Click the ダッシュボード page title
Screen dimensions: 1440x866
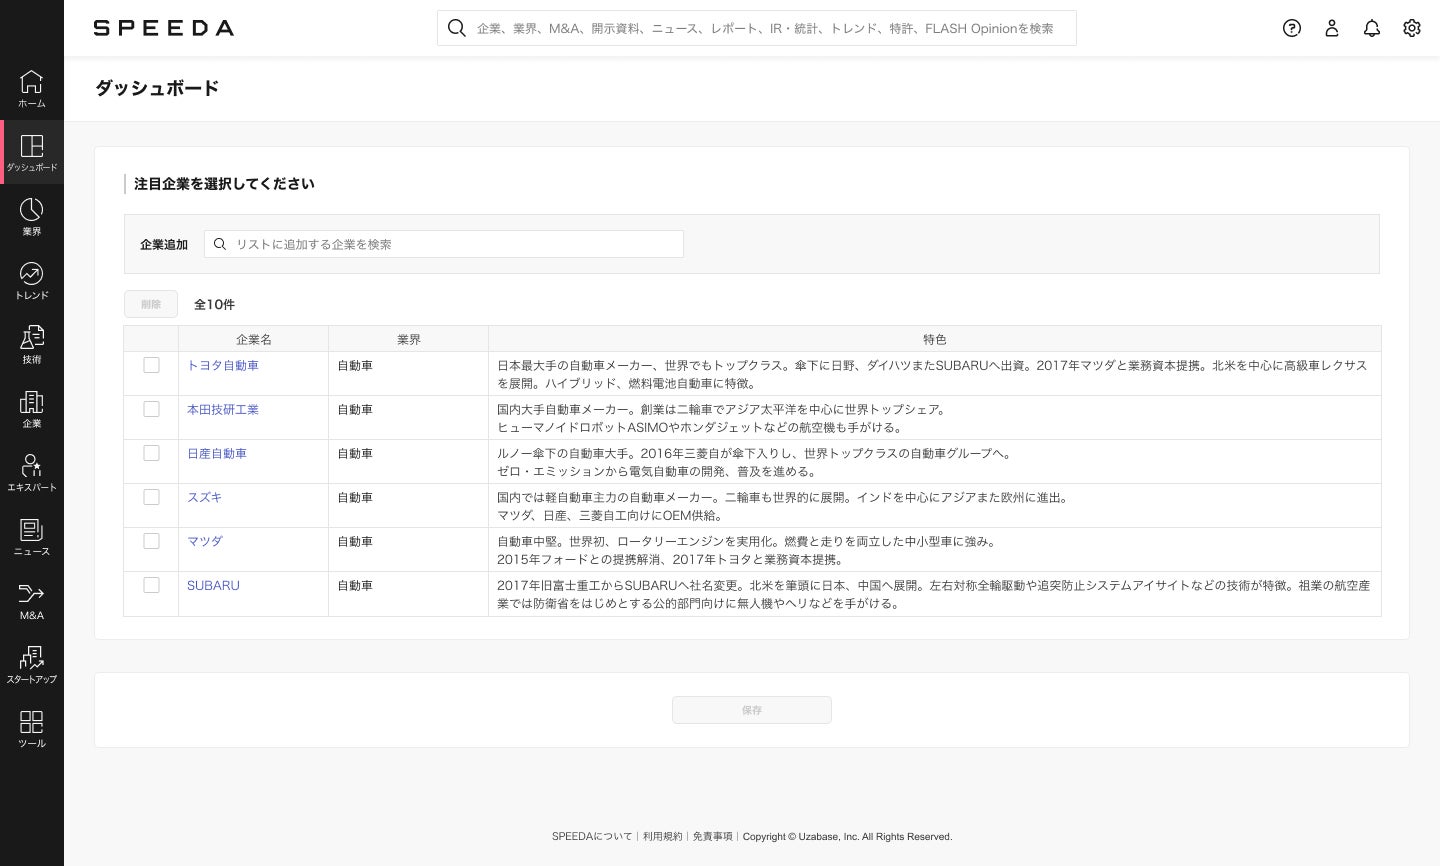tap(157, 88)
